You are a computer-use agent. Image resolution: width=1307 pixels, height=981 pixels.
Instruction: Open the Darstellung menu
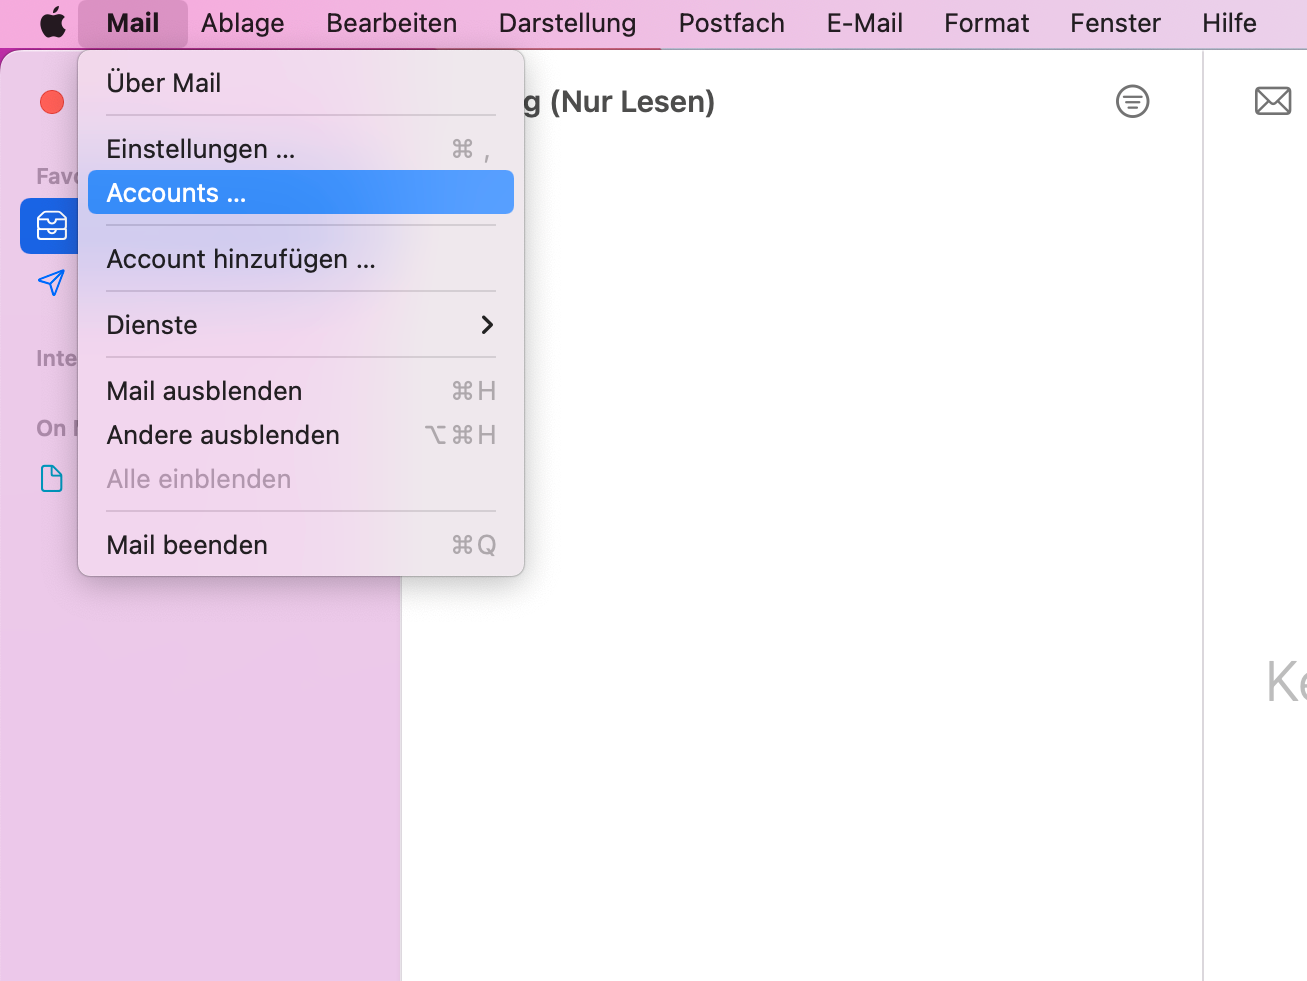click(x=567, y=23)
